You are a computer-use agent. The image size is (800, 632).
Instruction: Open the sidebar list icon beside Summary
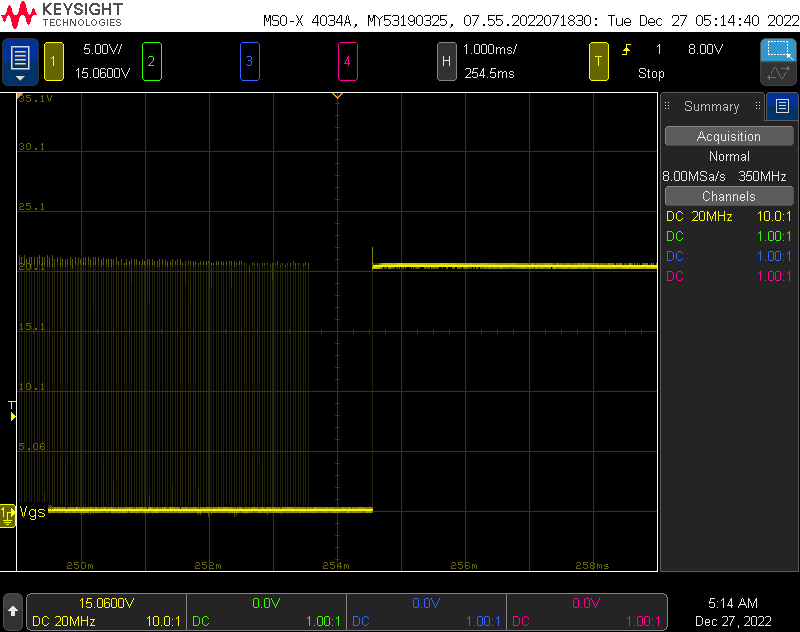(x=782, y=106)
